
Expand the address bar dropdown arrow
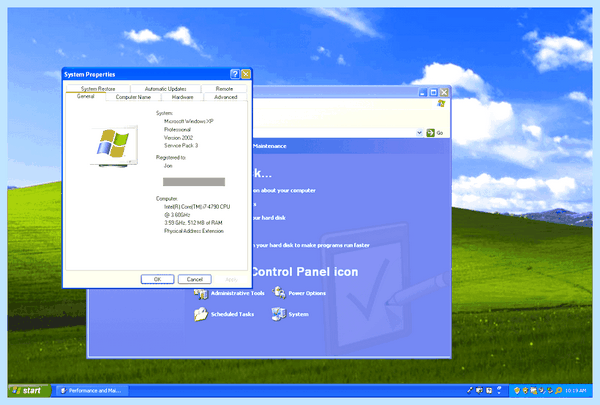pyautogui.click(x=419, y=133)
